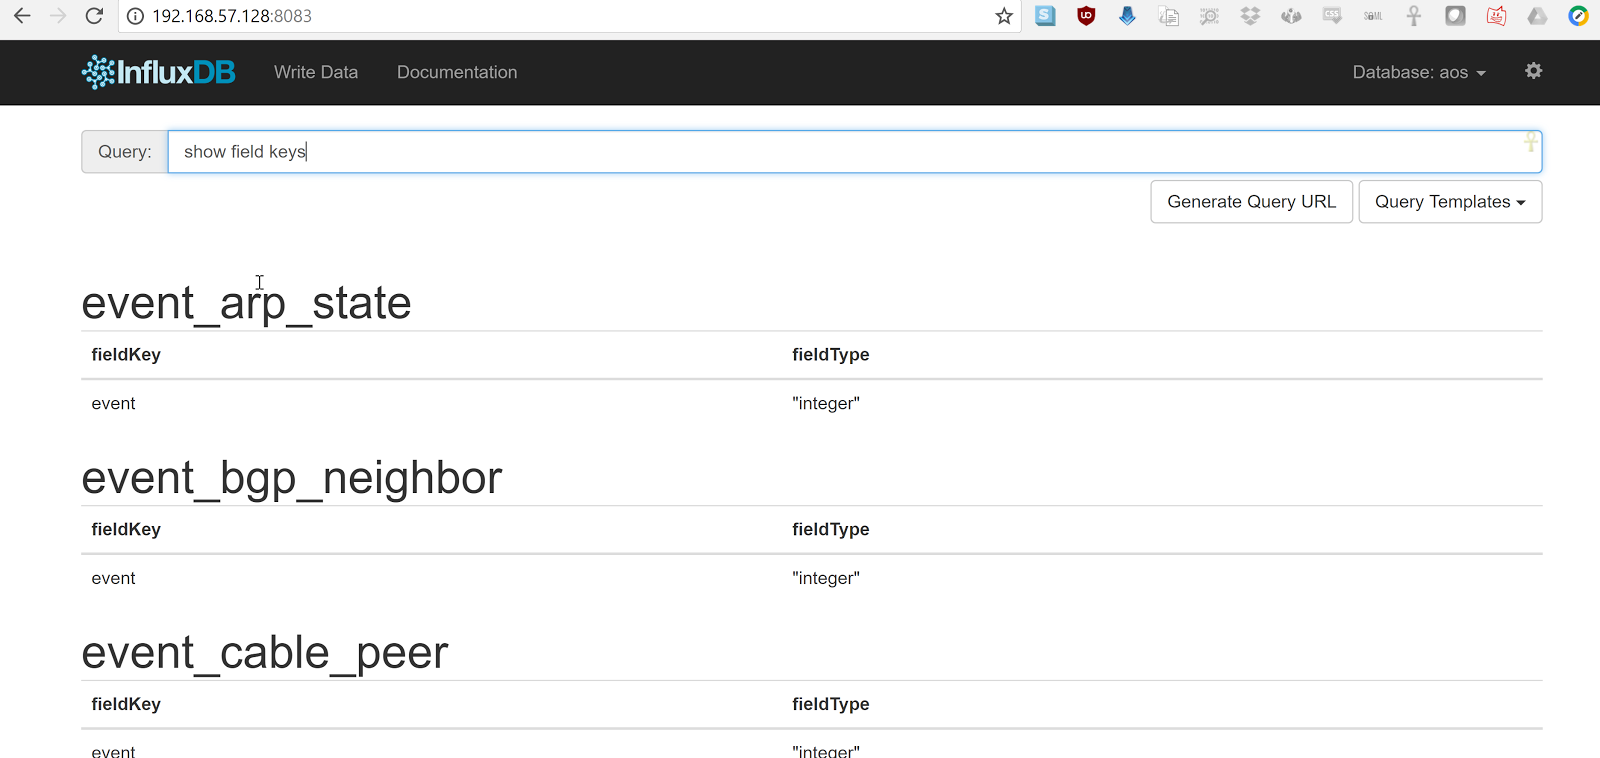Viewport: 1600px width, 758px height.
Task: Click the event_arp_state heading
Action: [246, 303]
